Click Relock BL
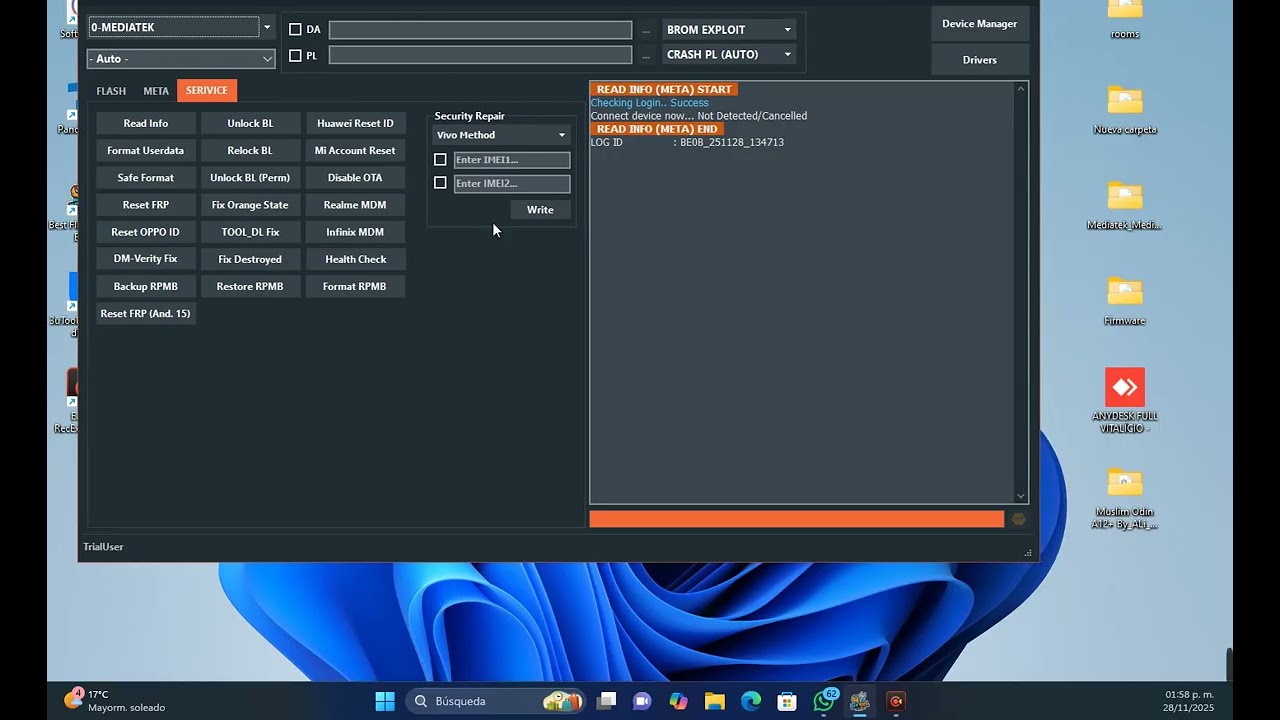 coord(250,150)
